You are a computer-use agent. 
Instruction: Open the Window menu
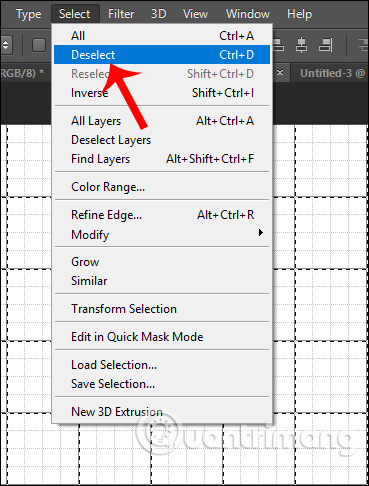tap(248, 14)
